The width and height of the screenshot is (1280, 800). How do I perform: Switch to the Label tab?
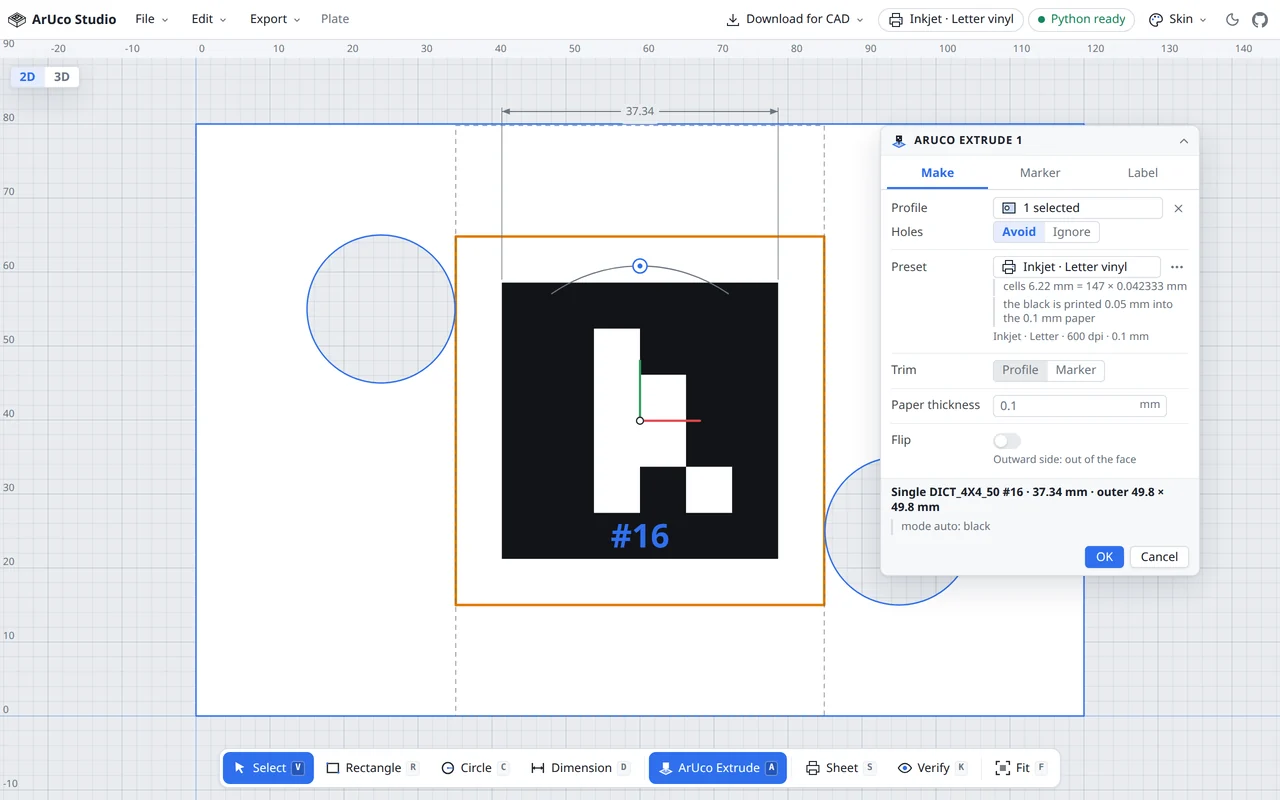tap(1143, 173)
